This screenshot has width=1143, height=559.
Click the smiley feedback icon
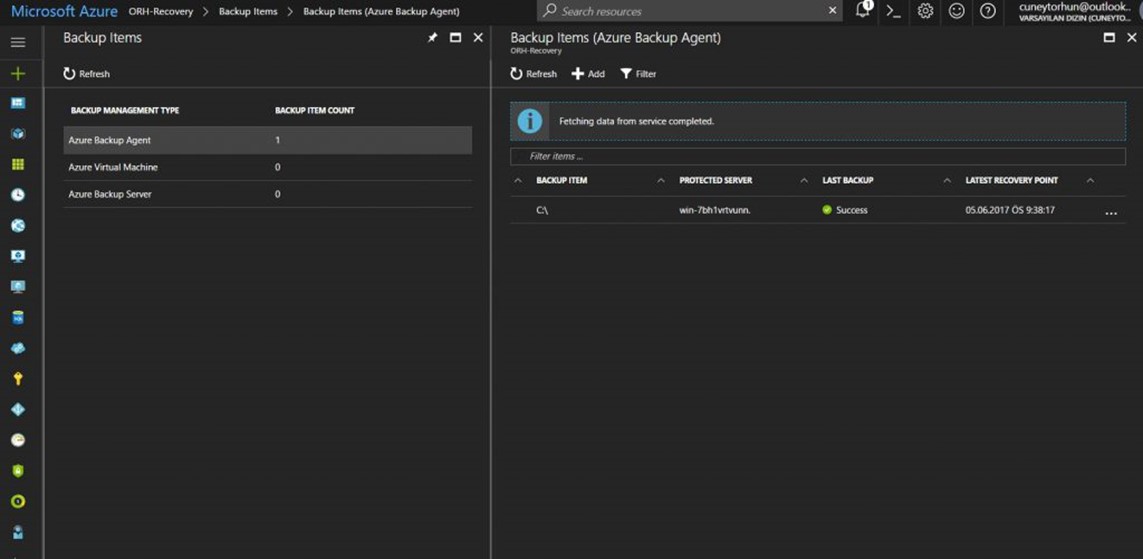[956, 11]
